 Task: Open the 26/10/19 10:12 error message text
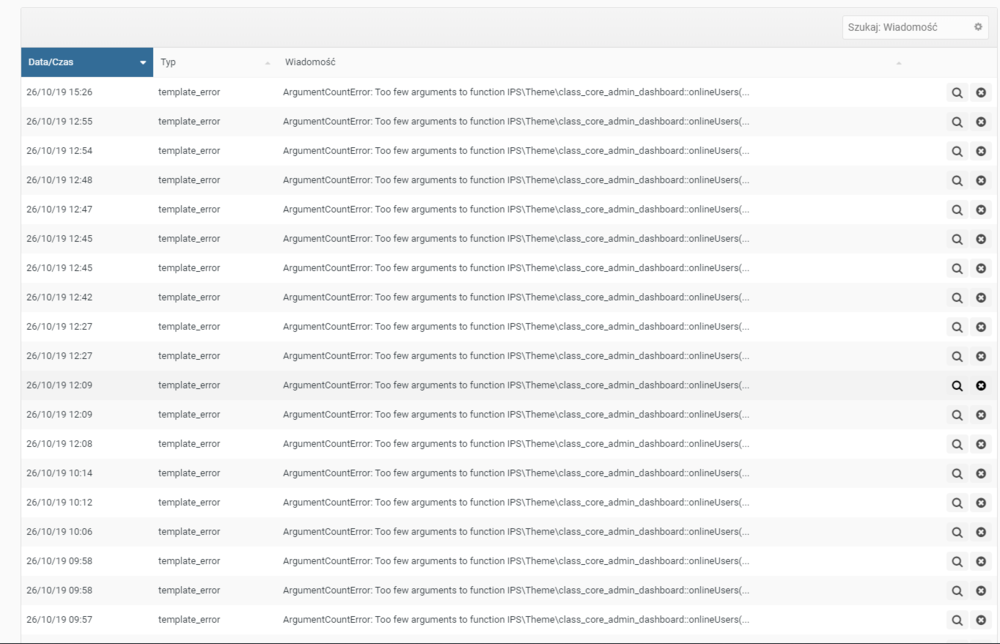(x=516, y=503)
